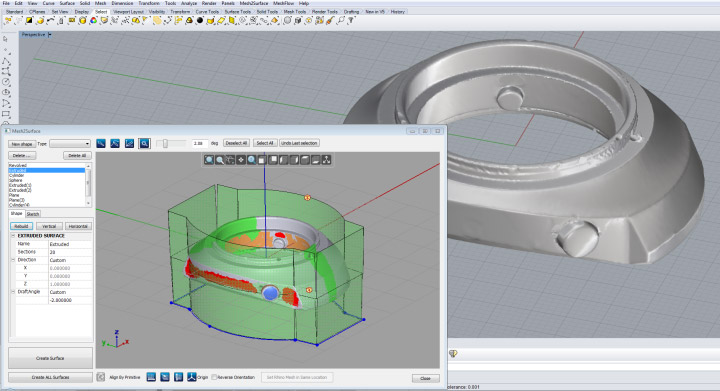Viewport: 720px width, 391px height.
Task: Select Extruded(1) in the shape list
Action: point(20,185)
